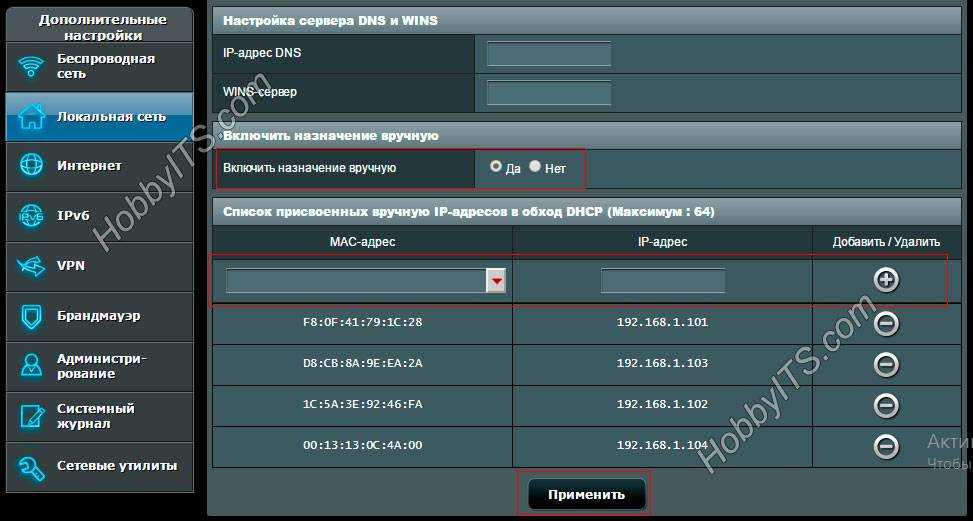Click the IPv6 globe icon
973x521 pixels.
[x=32, y=215]
